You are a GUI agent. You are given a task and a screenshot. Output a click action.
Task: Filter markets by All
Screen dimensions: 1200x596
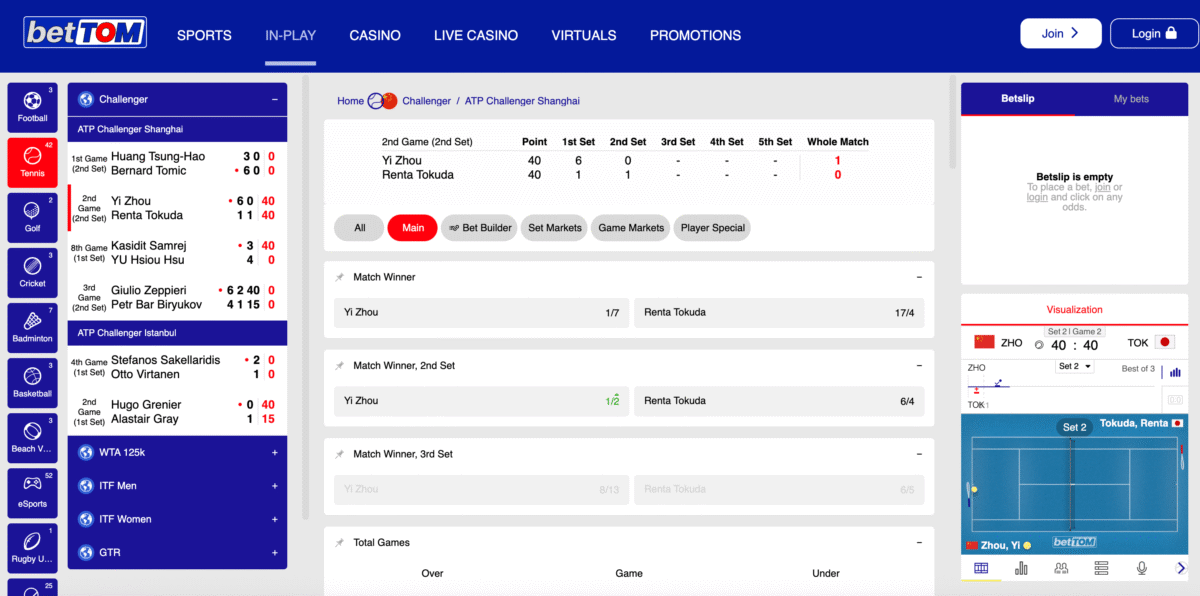tap(360, 228)
